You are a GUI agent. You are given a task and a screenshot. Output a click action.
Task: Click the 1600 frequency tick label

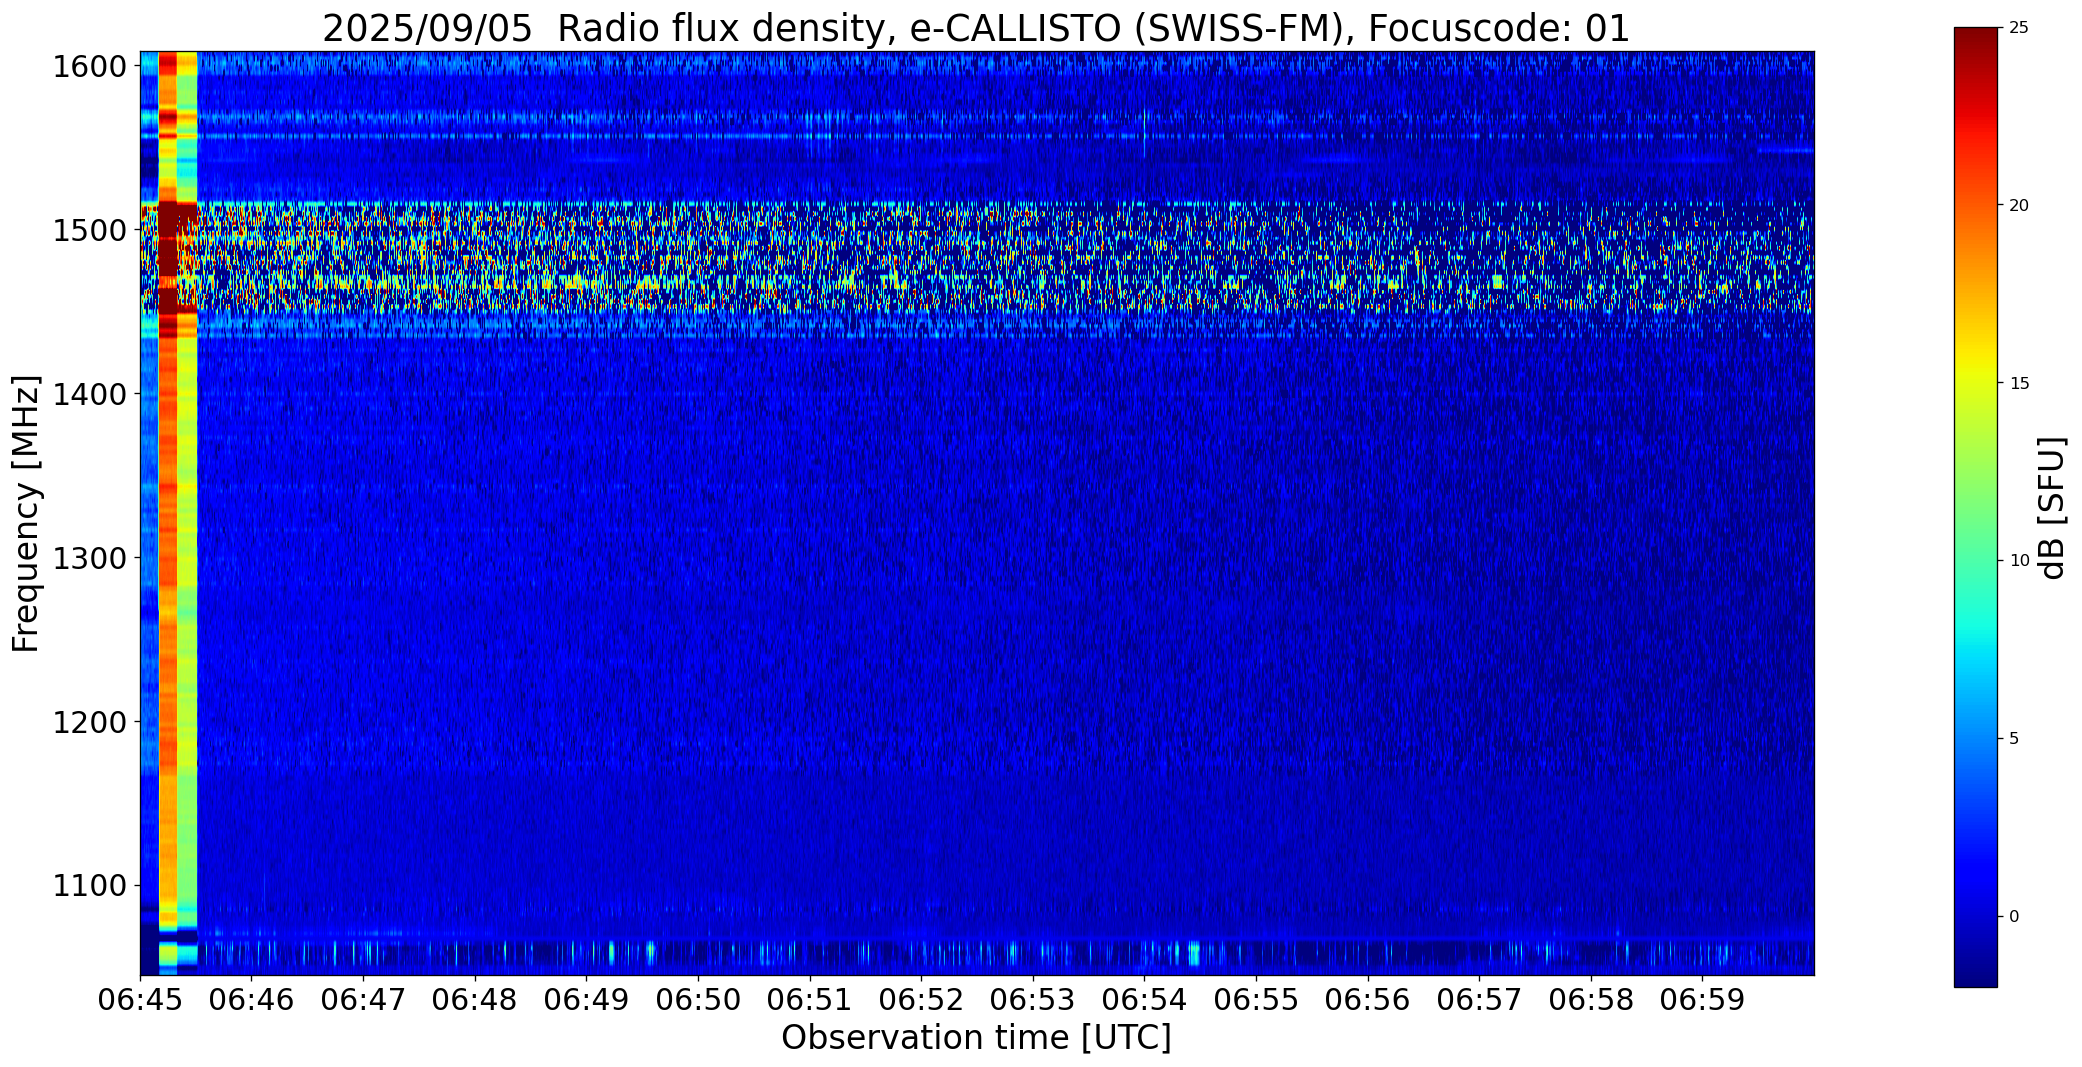pos(89,67)
